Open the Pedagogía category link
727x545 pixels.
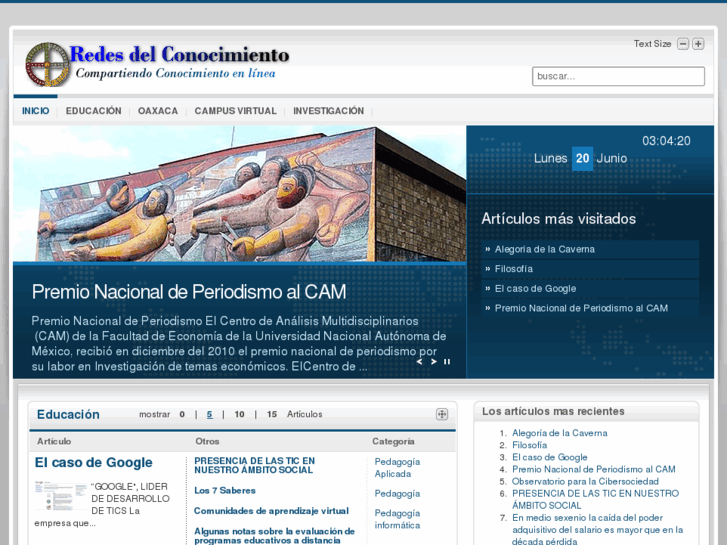pyautogui.click(x=397, y=494)
